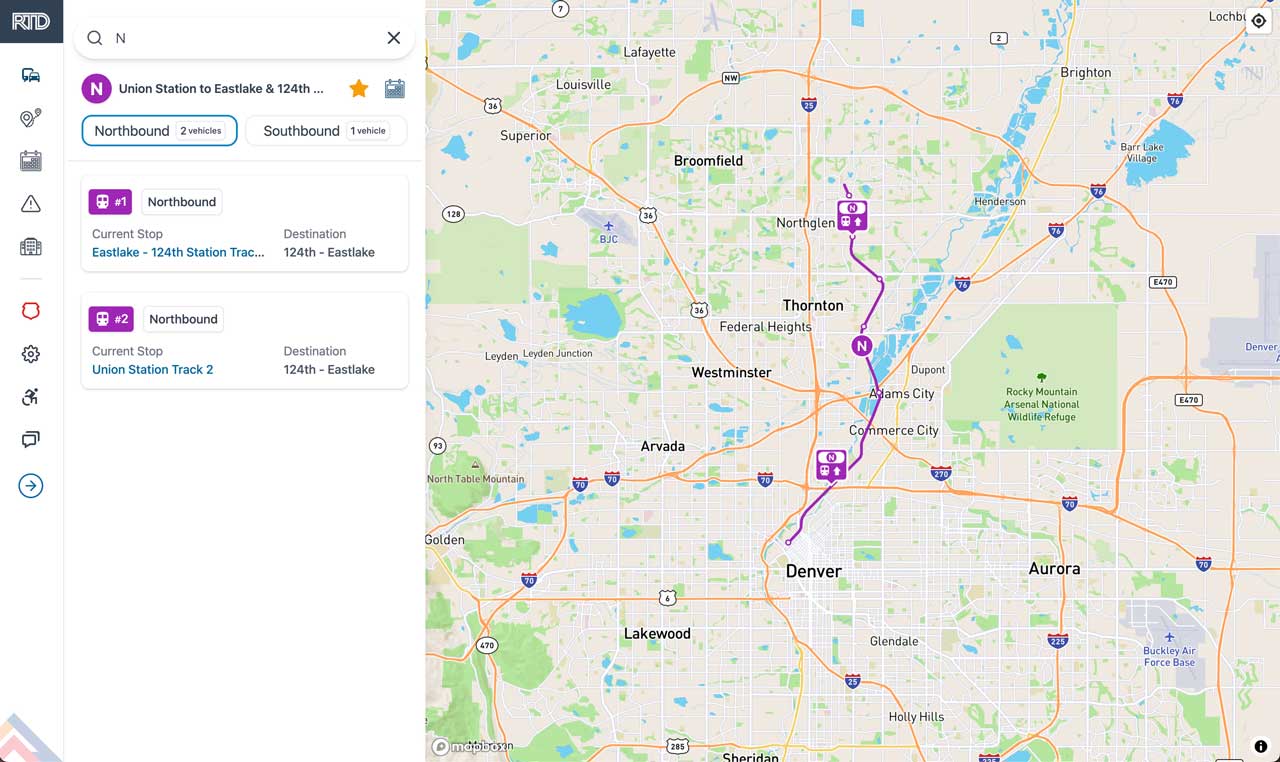Open the feedback chat icon
Viewport: 1280px width, 762px height.
(31, 439)
